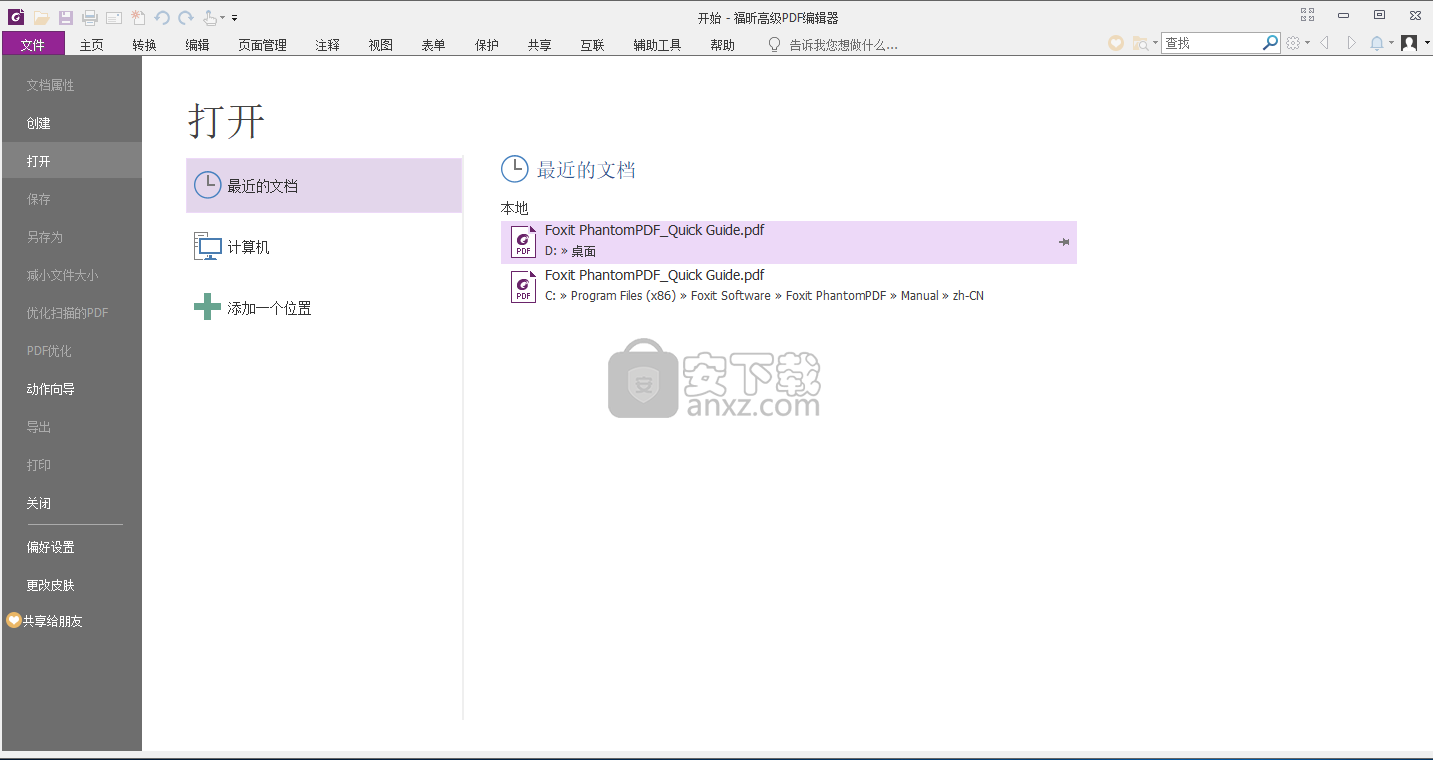Expand the folder search dropdown arrow
The image size is (1433, 760).
(1155, 44)
